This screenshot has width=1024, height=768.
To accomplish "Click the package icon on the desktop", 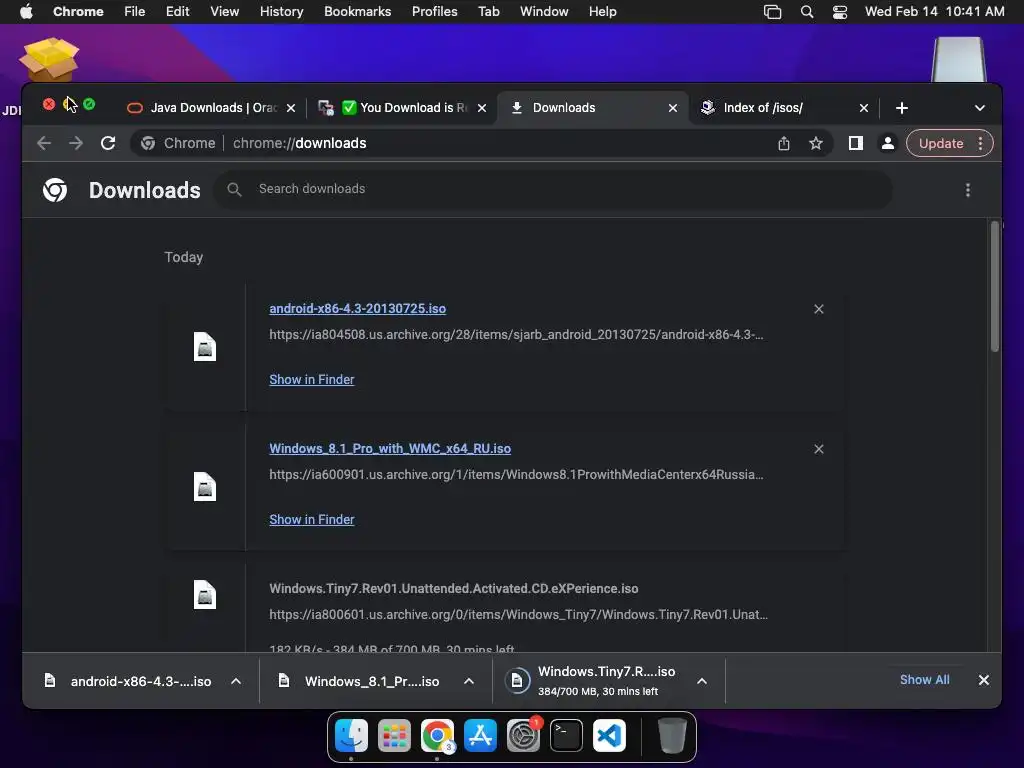I will coord(49,59).
